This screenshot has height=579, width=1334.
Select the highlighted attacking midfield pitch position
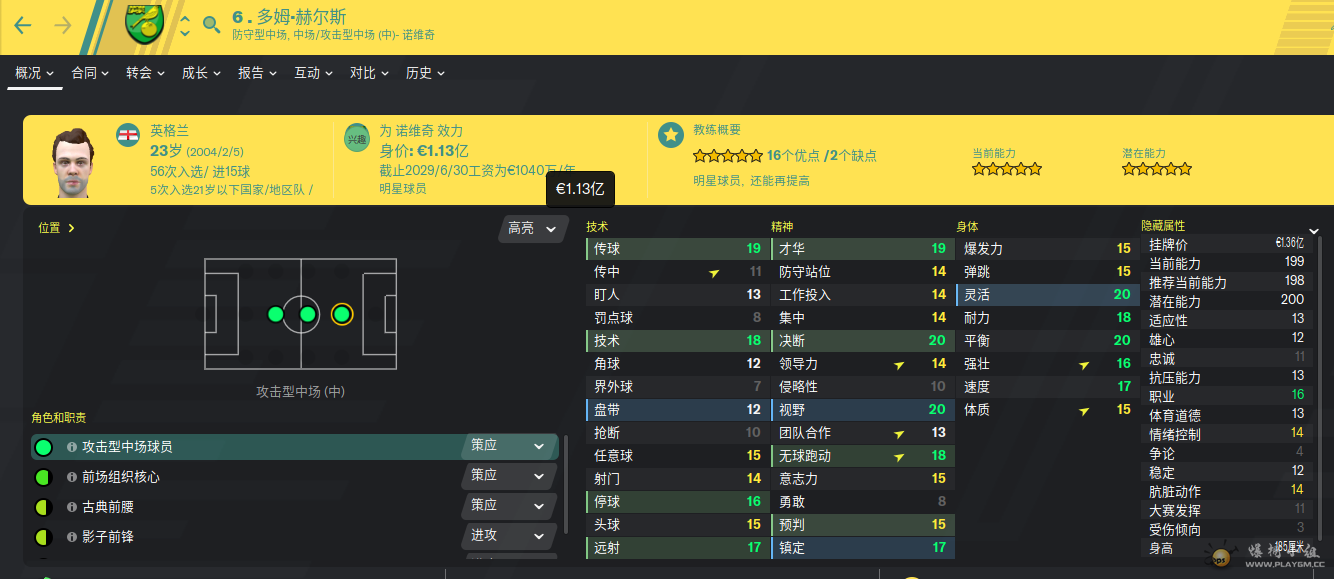coord(341,314)
